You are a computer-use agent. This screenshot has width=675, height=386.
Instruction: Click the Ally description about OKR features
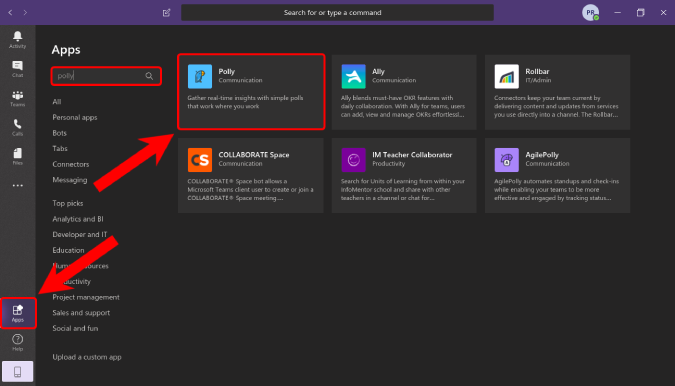403,106
